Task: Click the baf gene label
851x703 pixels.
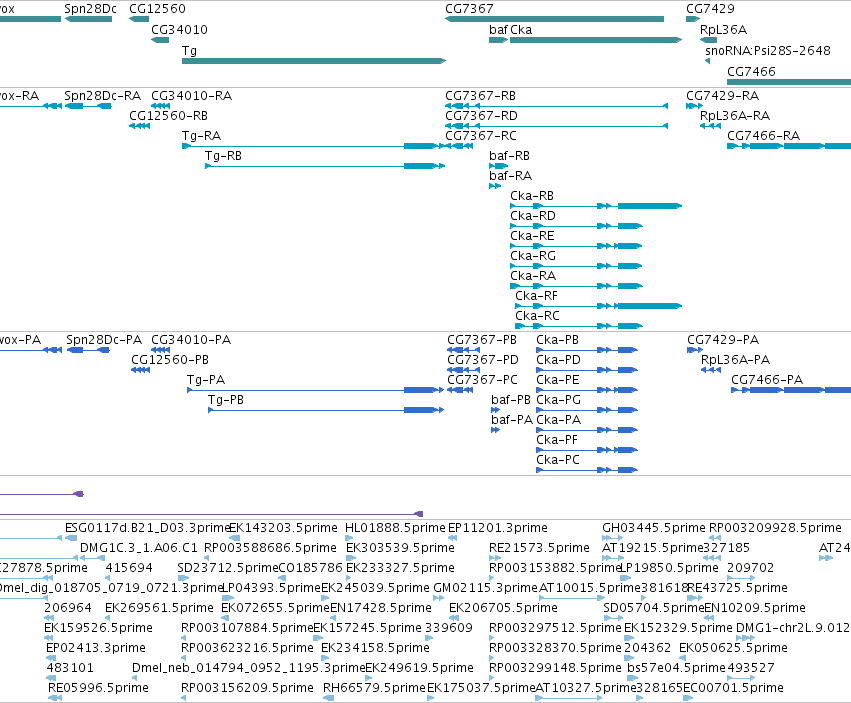Action: coord(498,29)
